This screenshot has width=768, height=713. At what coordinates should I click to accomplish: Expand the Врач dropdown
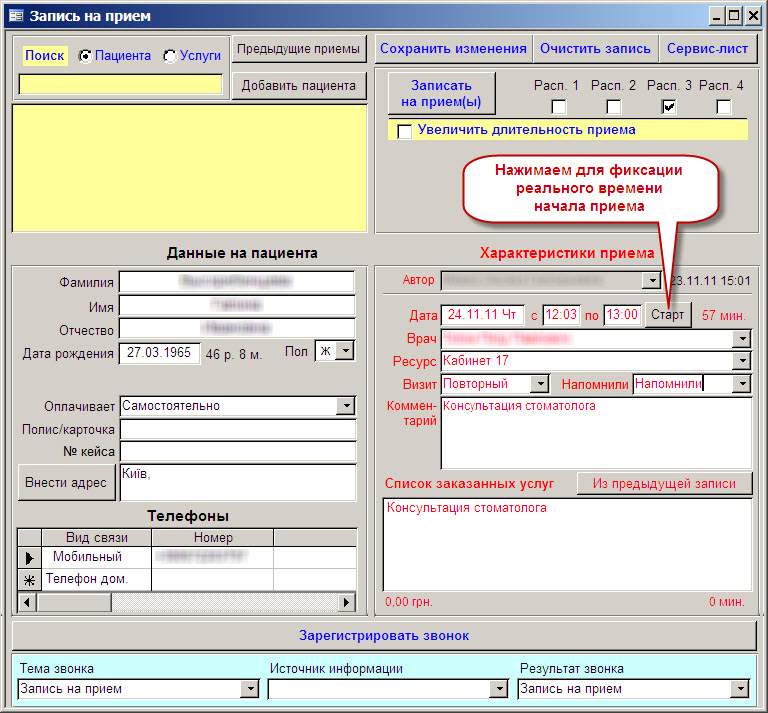pyautogui.click(x=743, y=338)
